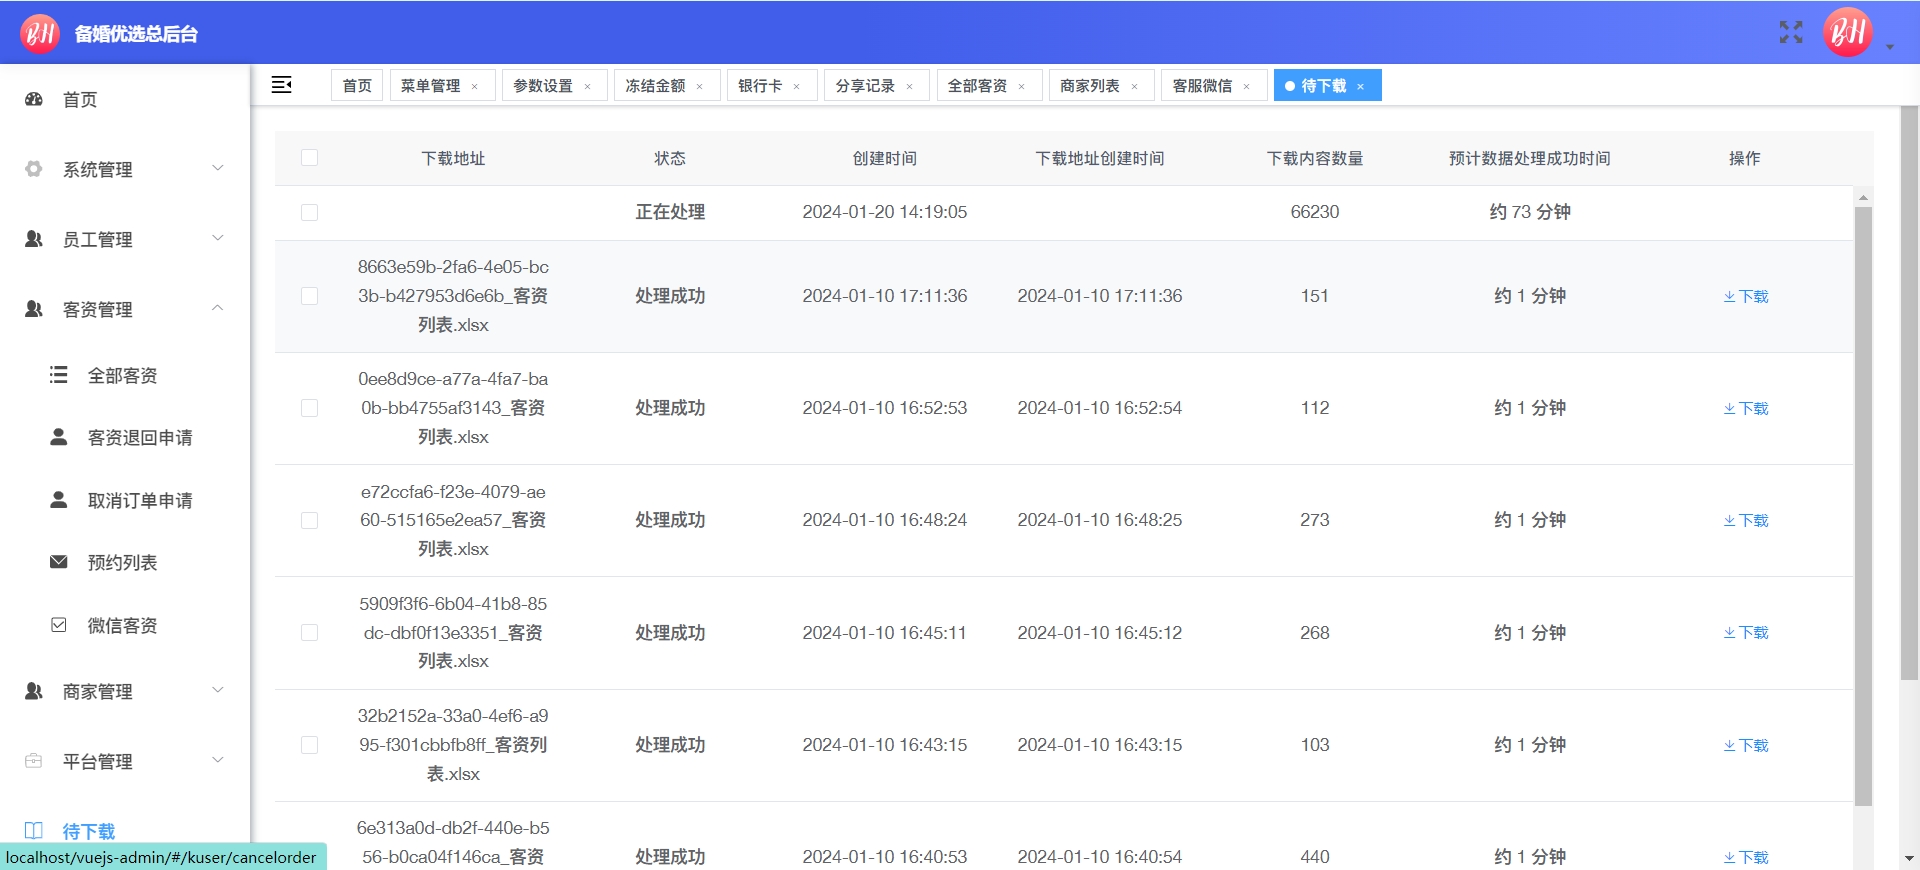The height and width of the screenshot is (870, 1920).
Task: Check the row with 103 items
Action: [310, 745]
